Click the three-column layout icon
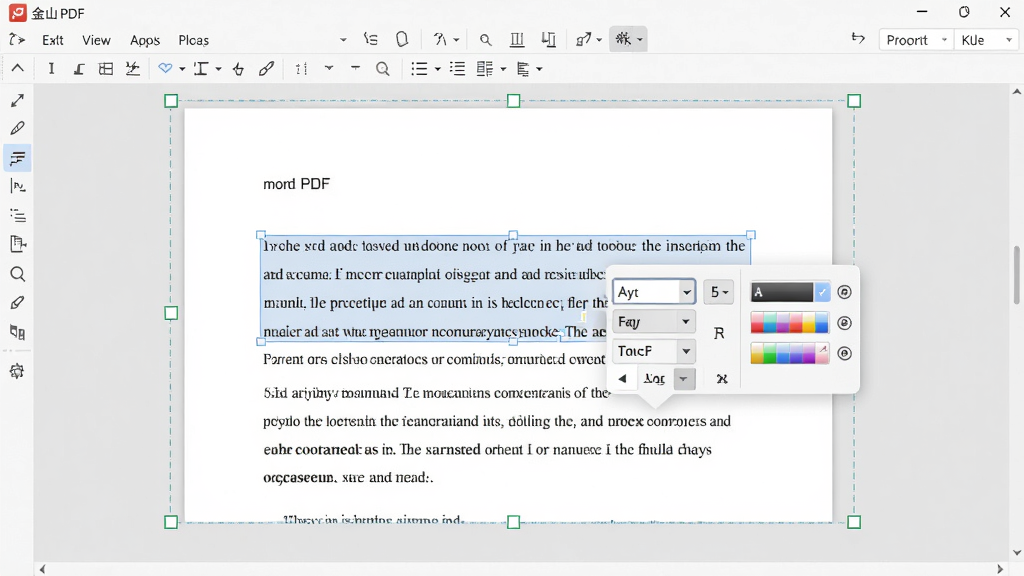Viewport: 1024px width, 576px height. [x=517, y=40]
